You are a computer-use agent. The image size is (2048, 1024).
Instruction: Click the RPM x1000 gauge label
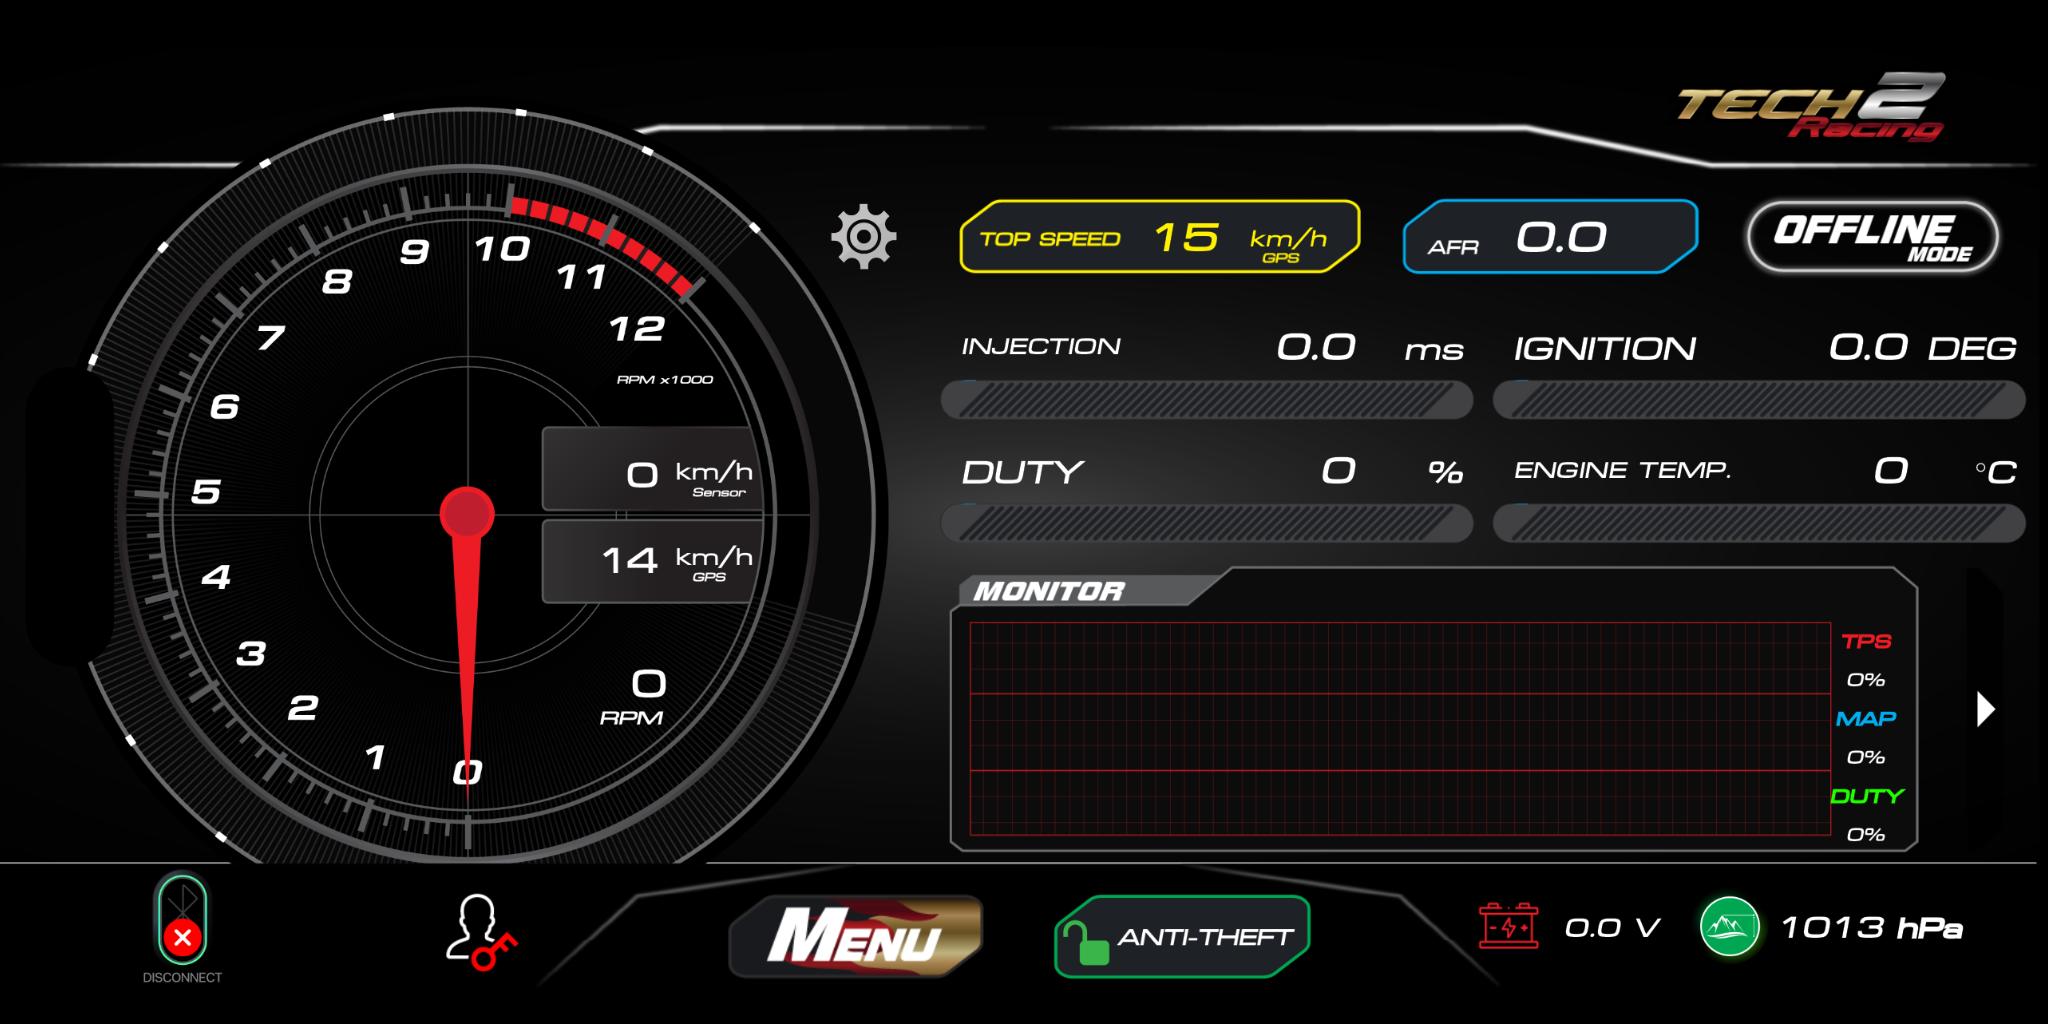(665, 379)
